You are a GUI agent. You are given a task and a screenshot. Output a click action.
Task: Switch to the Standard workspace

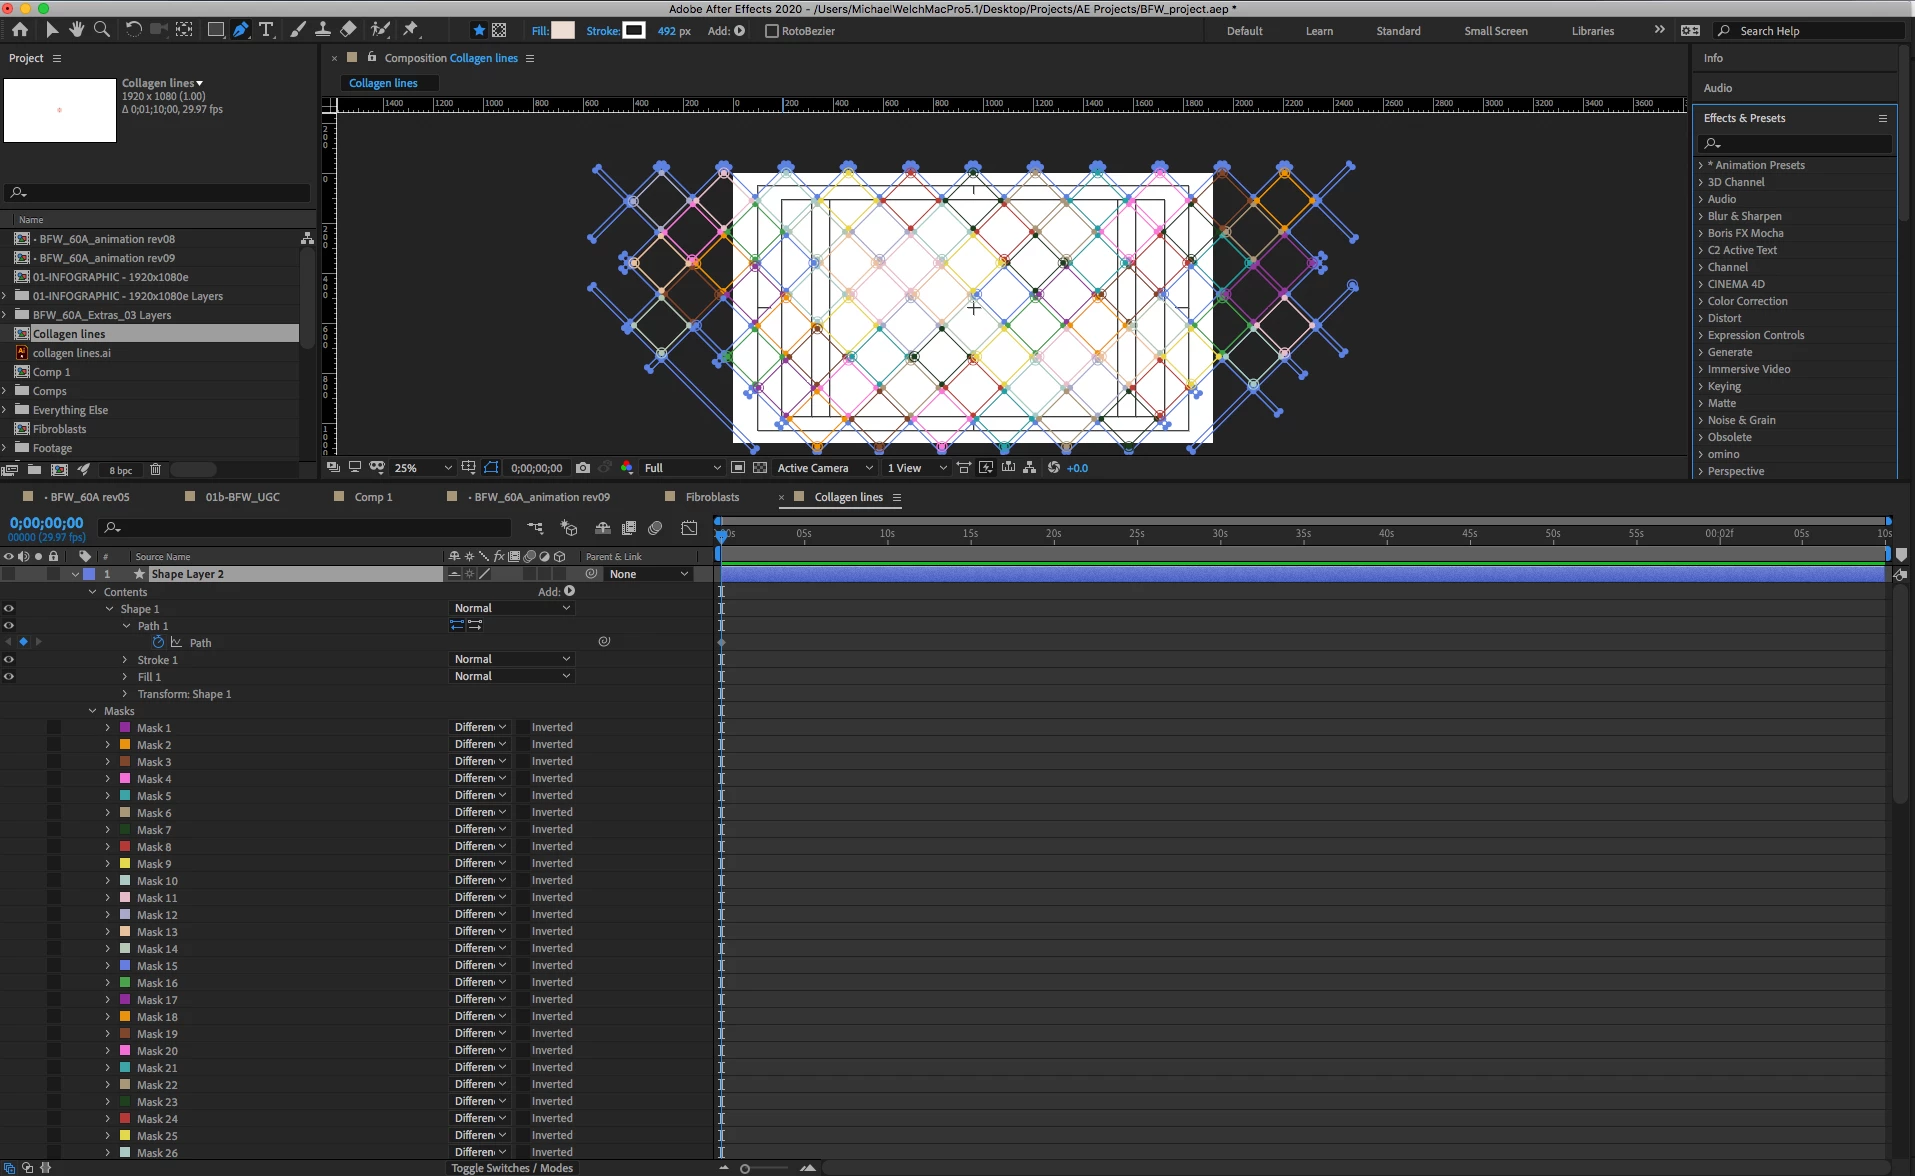[x=1398, y=31]
